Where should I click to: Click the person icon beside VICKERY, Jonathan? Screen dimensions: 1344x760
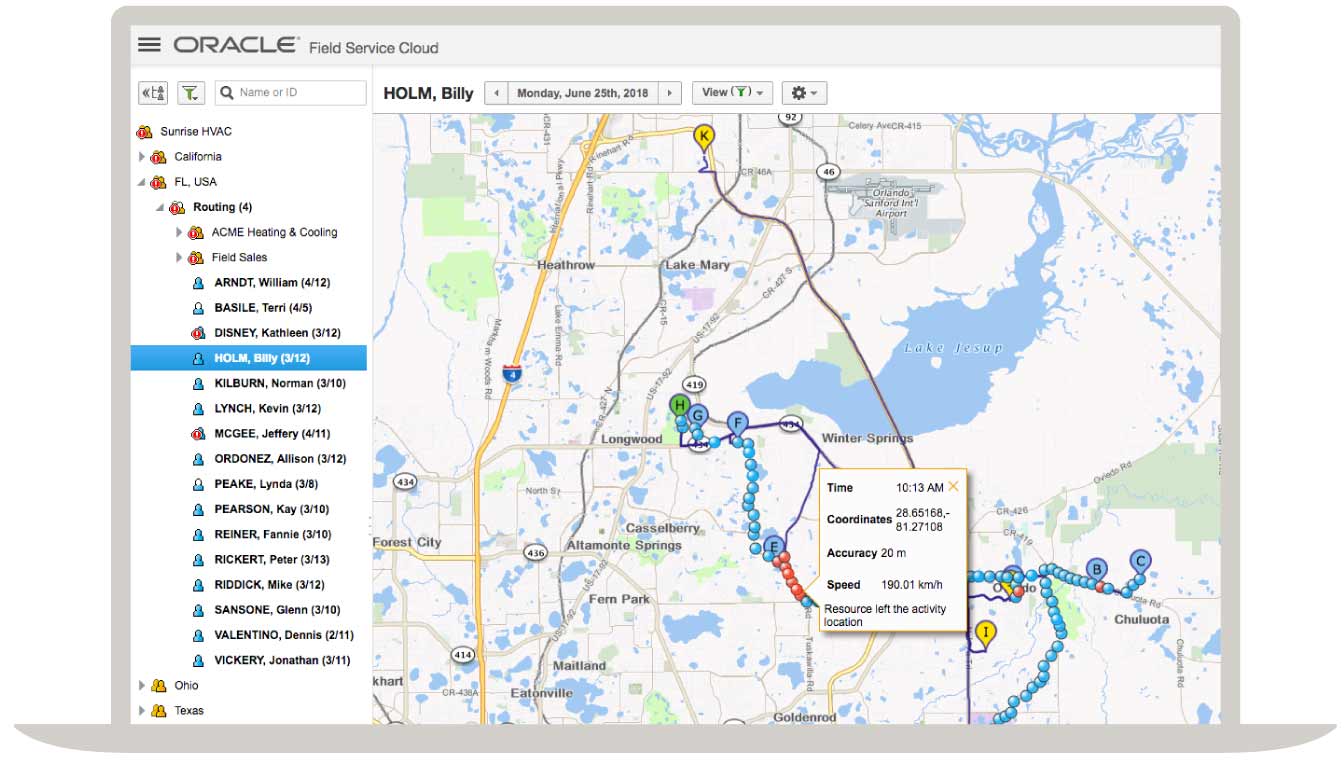click(198, 661)
